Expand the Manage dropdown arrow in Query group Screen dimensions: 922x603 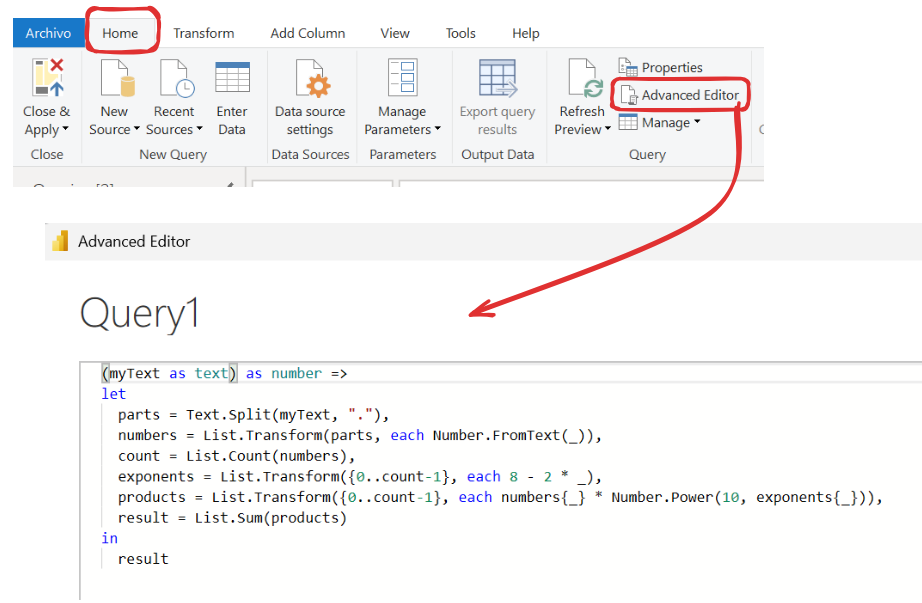697,122
